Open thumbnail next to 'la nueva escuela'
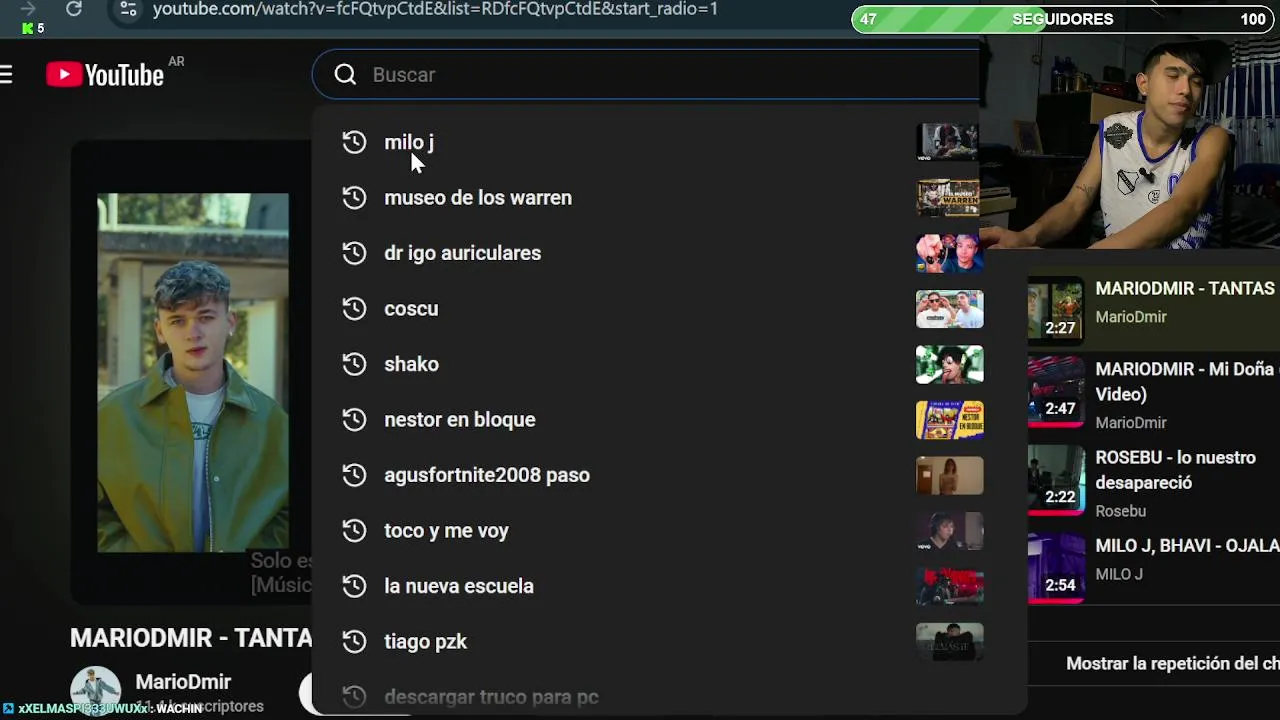 (x=949, y=586)
